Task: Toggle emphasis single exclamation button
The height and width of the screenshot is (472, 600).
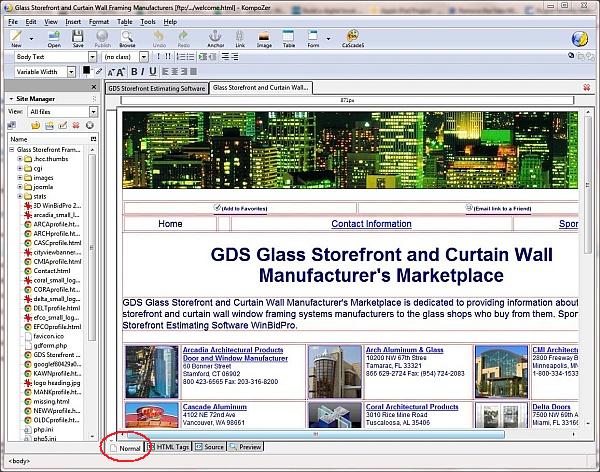Action: click(158, 57)
